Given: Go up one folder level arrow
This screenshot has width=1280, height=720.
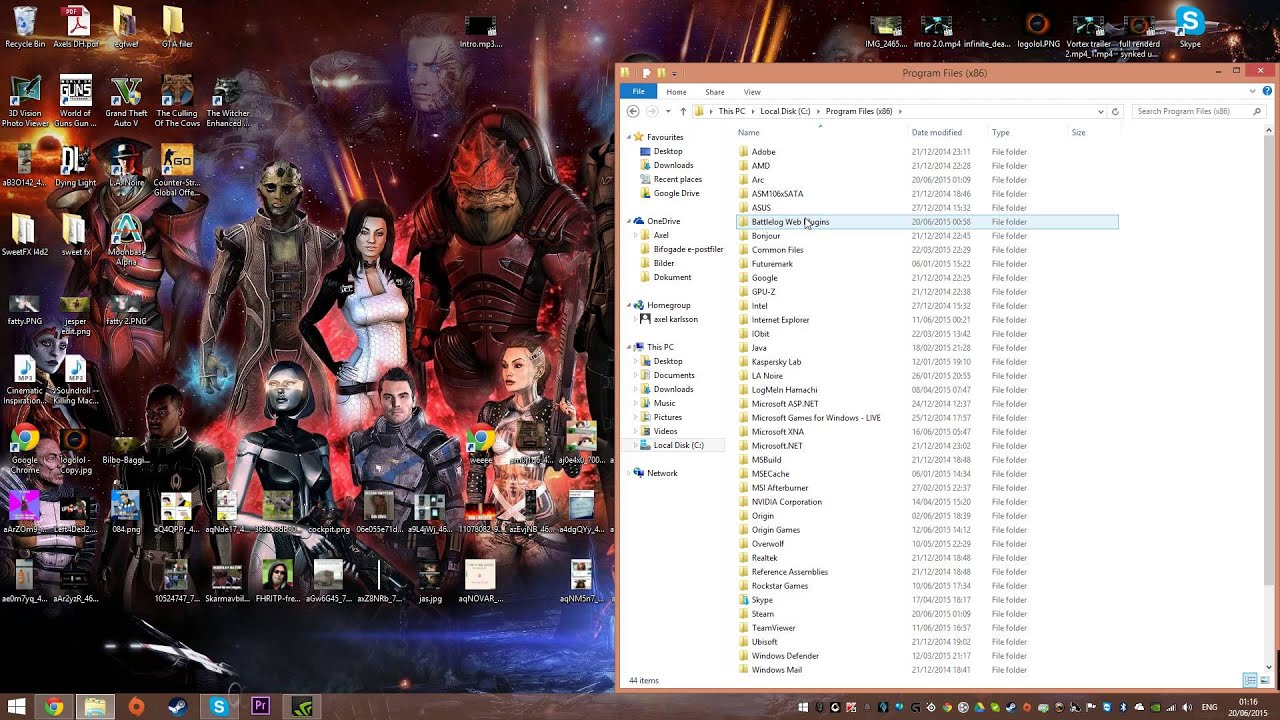Looking at the screenshot, I should pos(683,111).
